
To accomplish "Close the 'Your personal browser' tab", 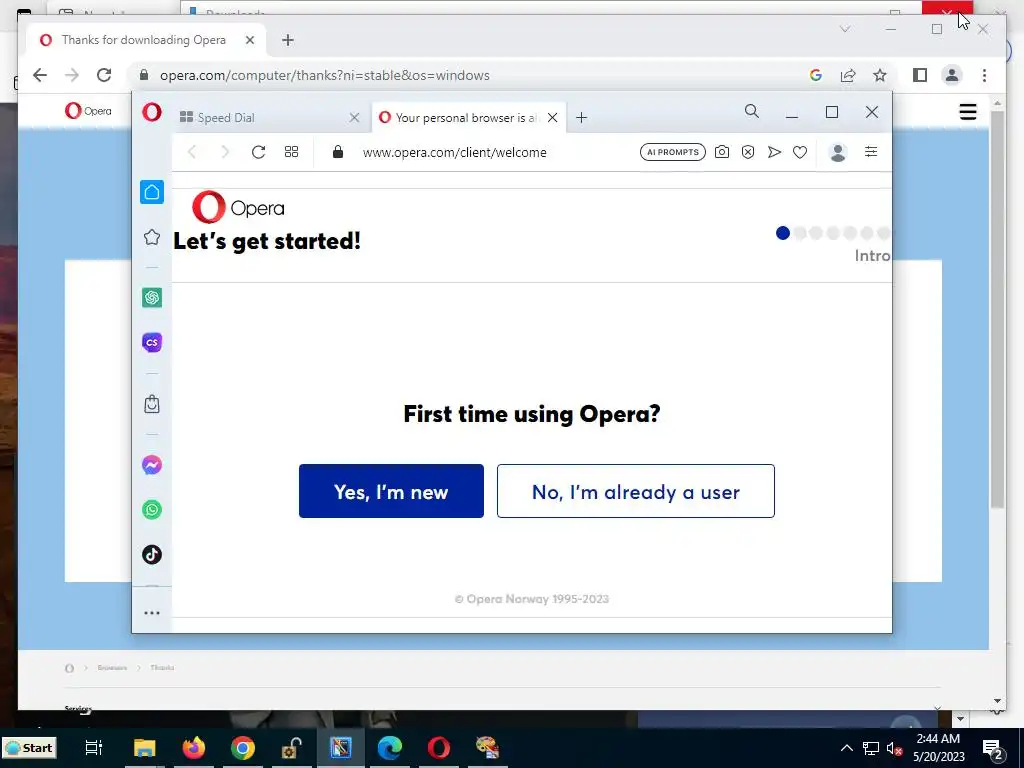I will (x=552, y=118).
